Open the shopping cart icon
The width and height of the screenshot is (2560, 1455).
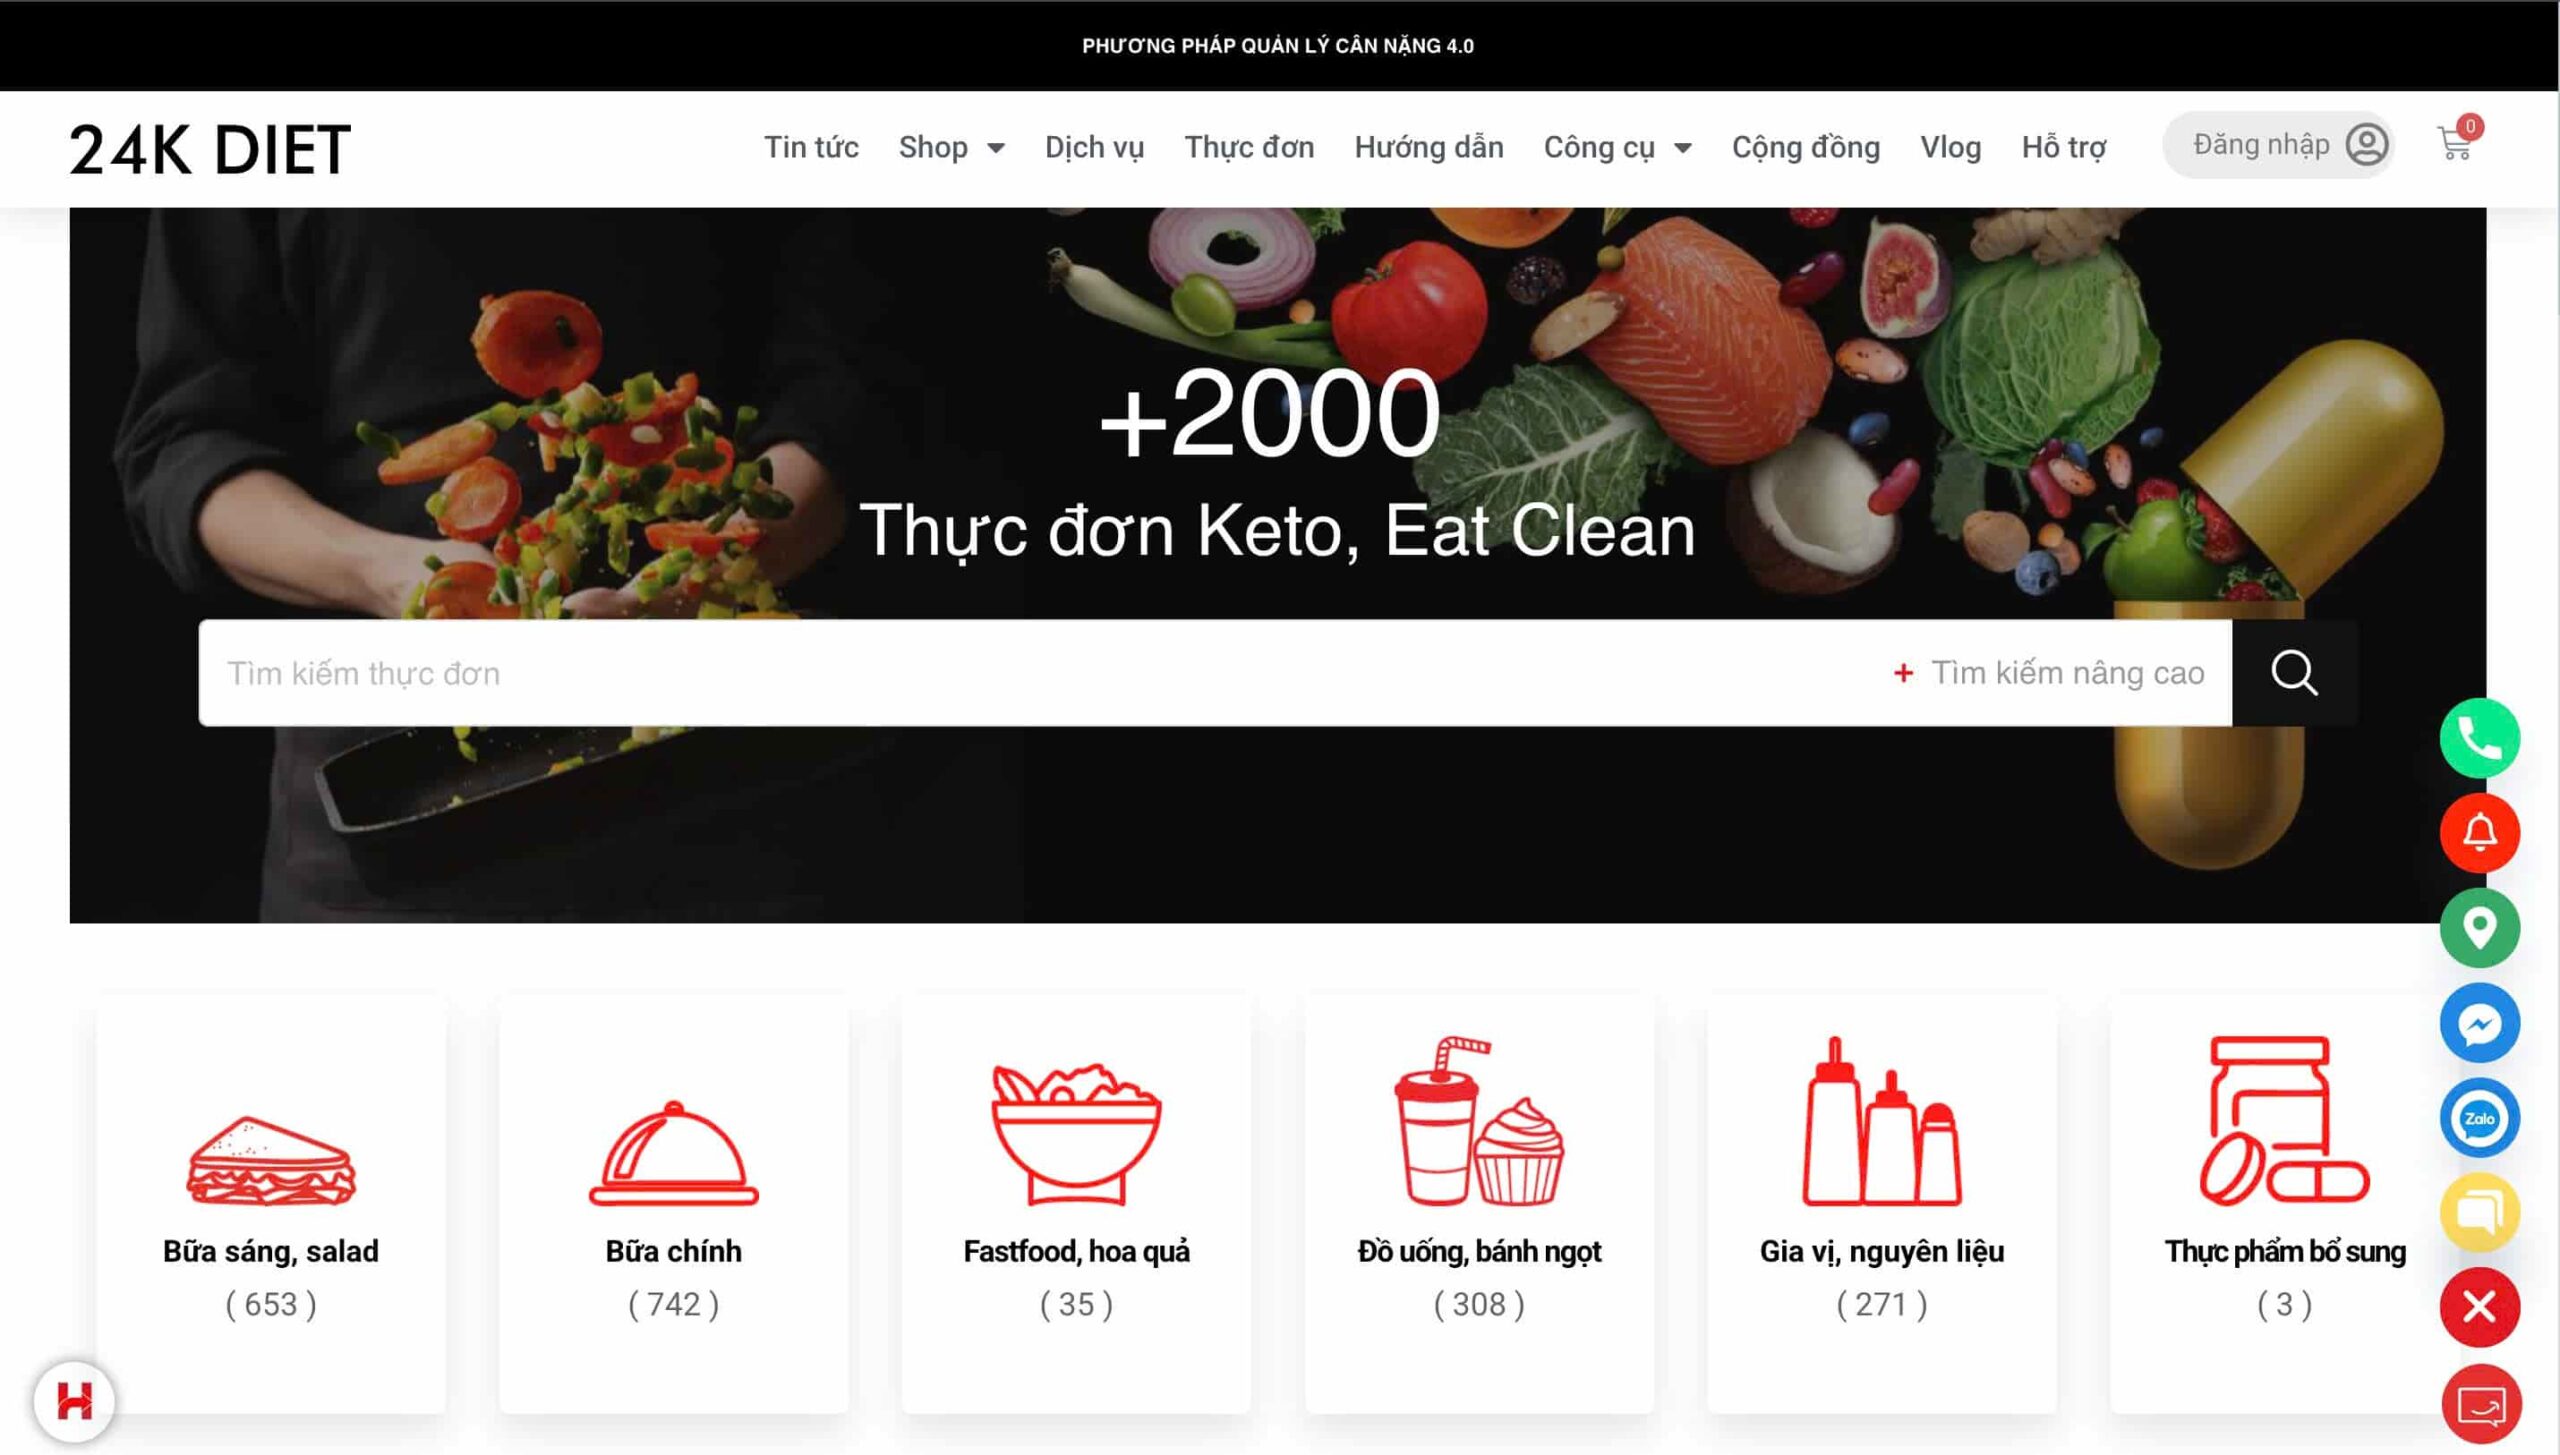2455,145
